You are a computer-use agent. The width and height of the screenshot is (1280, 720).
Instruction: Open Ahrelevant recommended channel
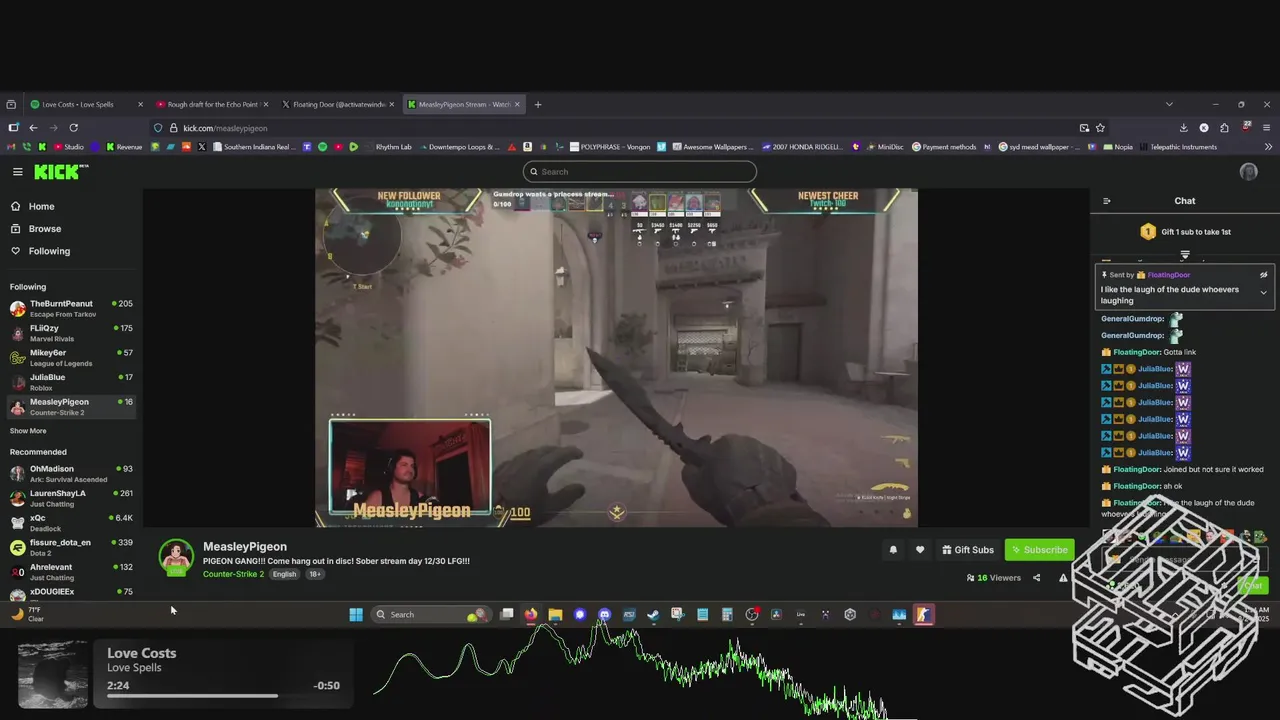point(71,572)
